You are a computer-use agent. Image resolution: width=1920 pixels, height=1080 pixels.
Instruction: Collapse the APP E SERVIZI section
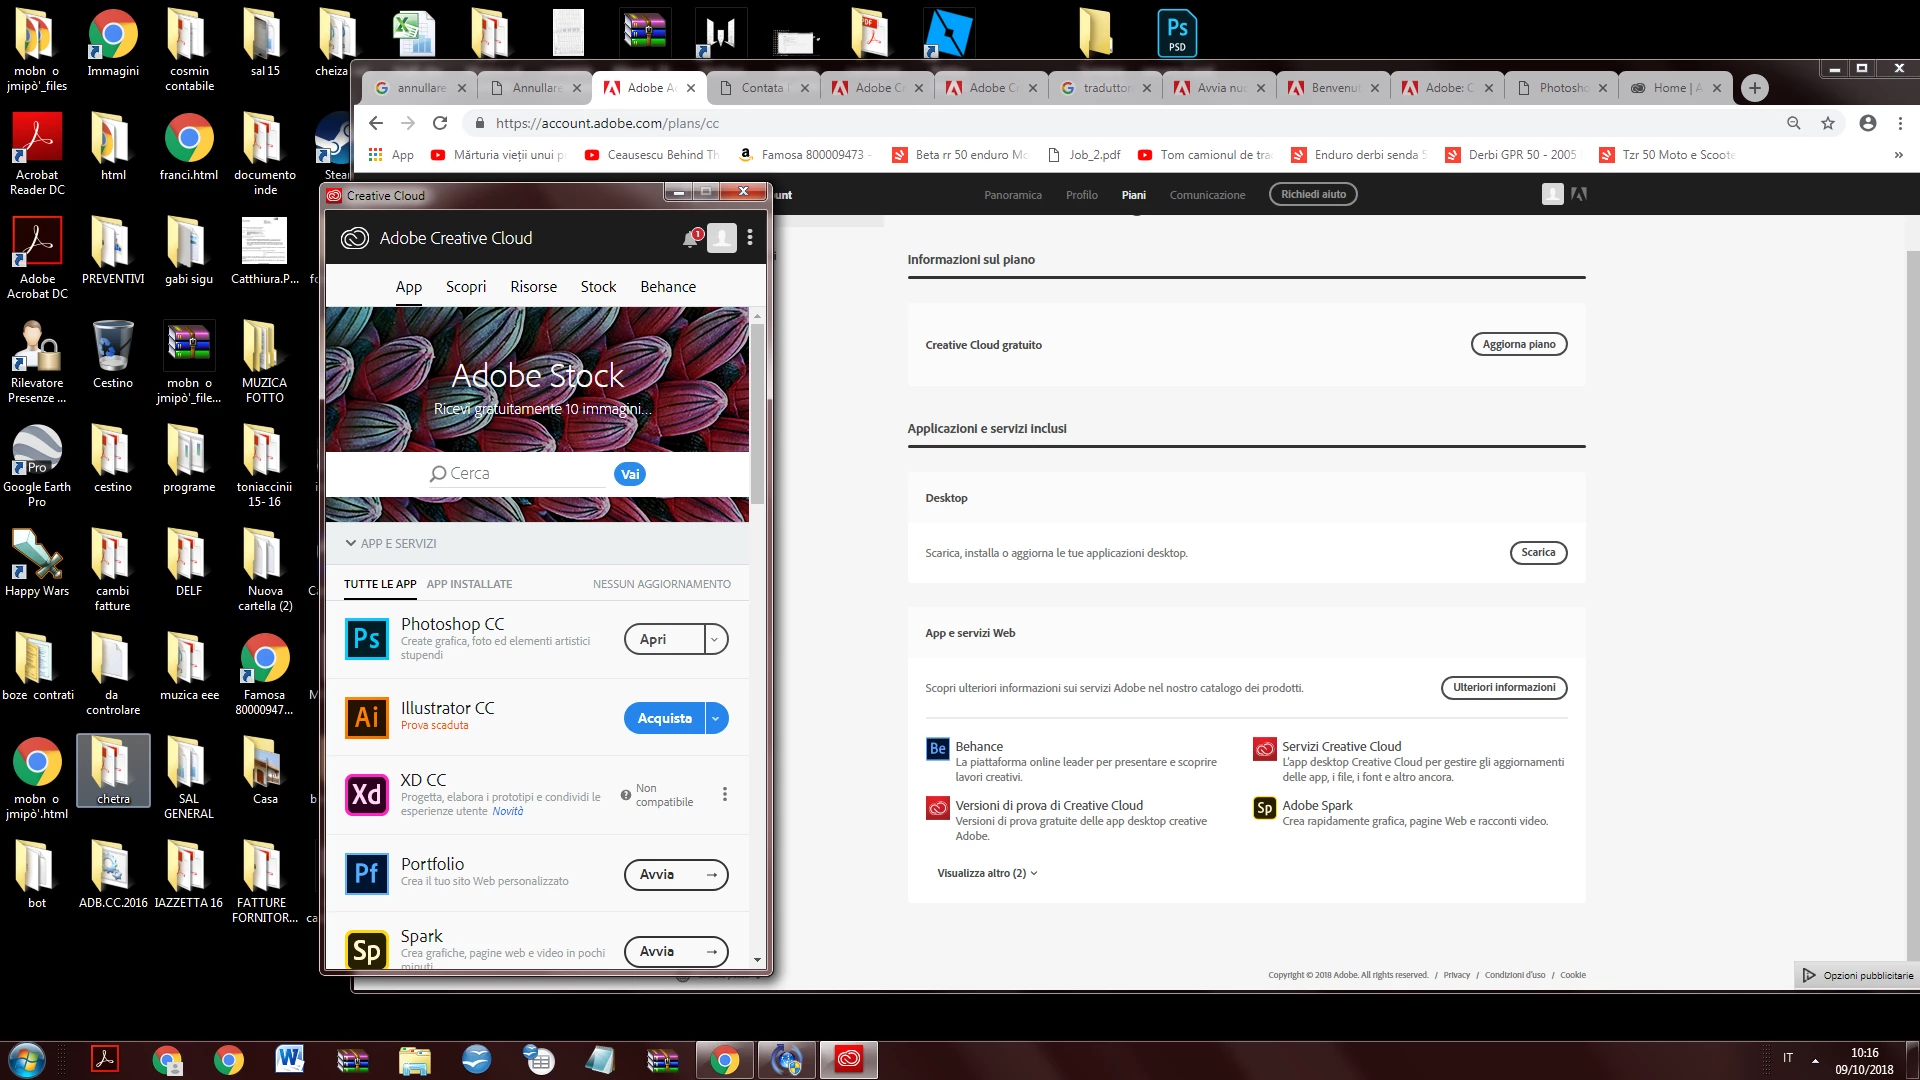[351, 543]
